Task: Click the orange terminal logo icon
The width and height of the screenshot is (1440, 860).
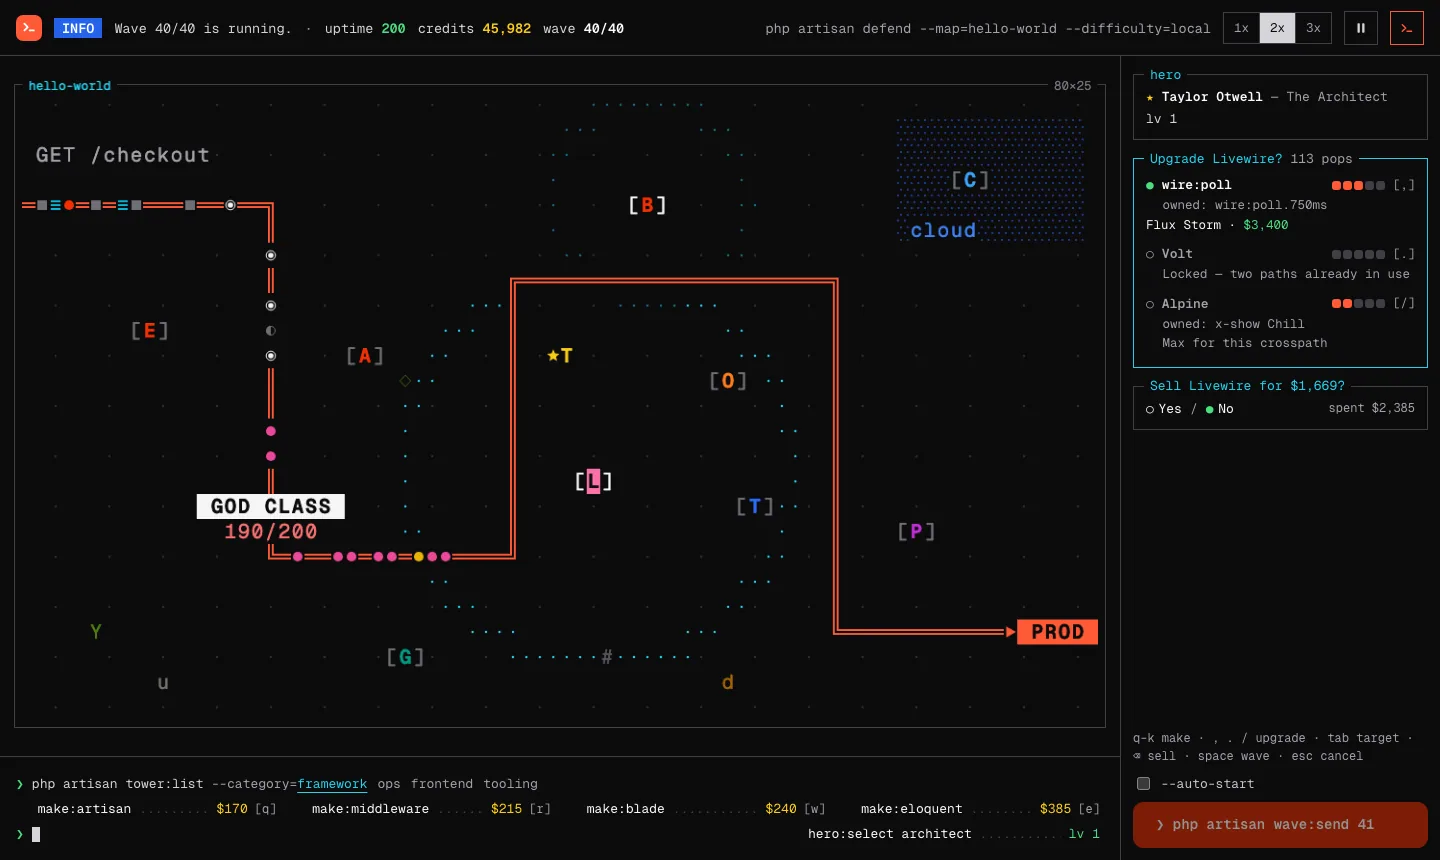Action: 29,28
